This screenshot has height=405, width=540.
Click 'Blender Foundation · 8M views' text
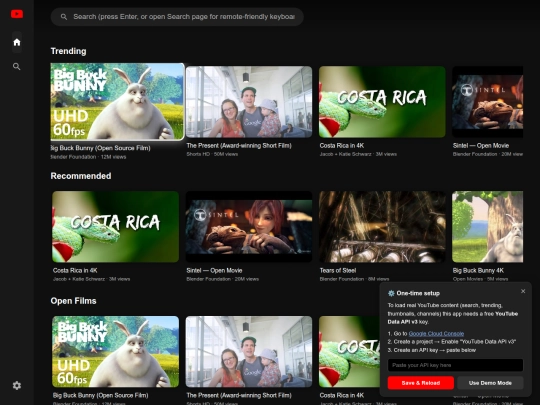tap(354, 279)
